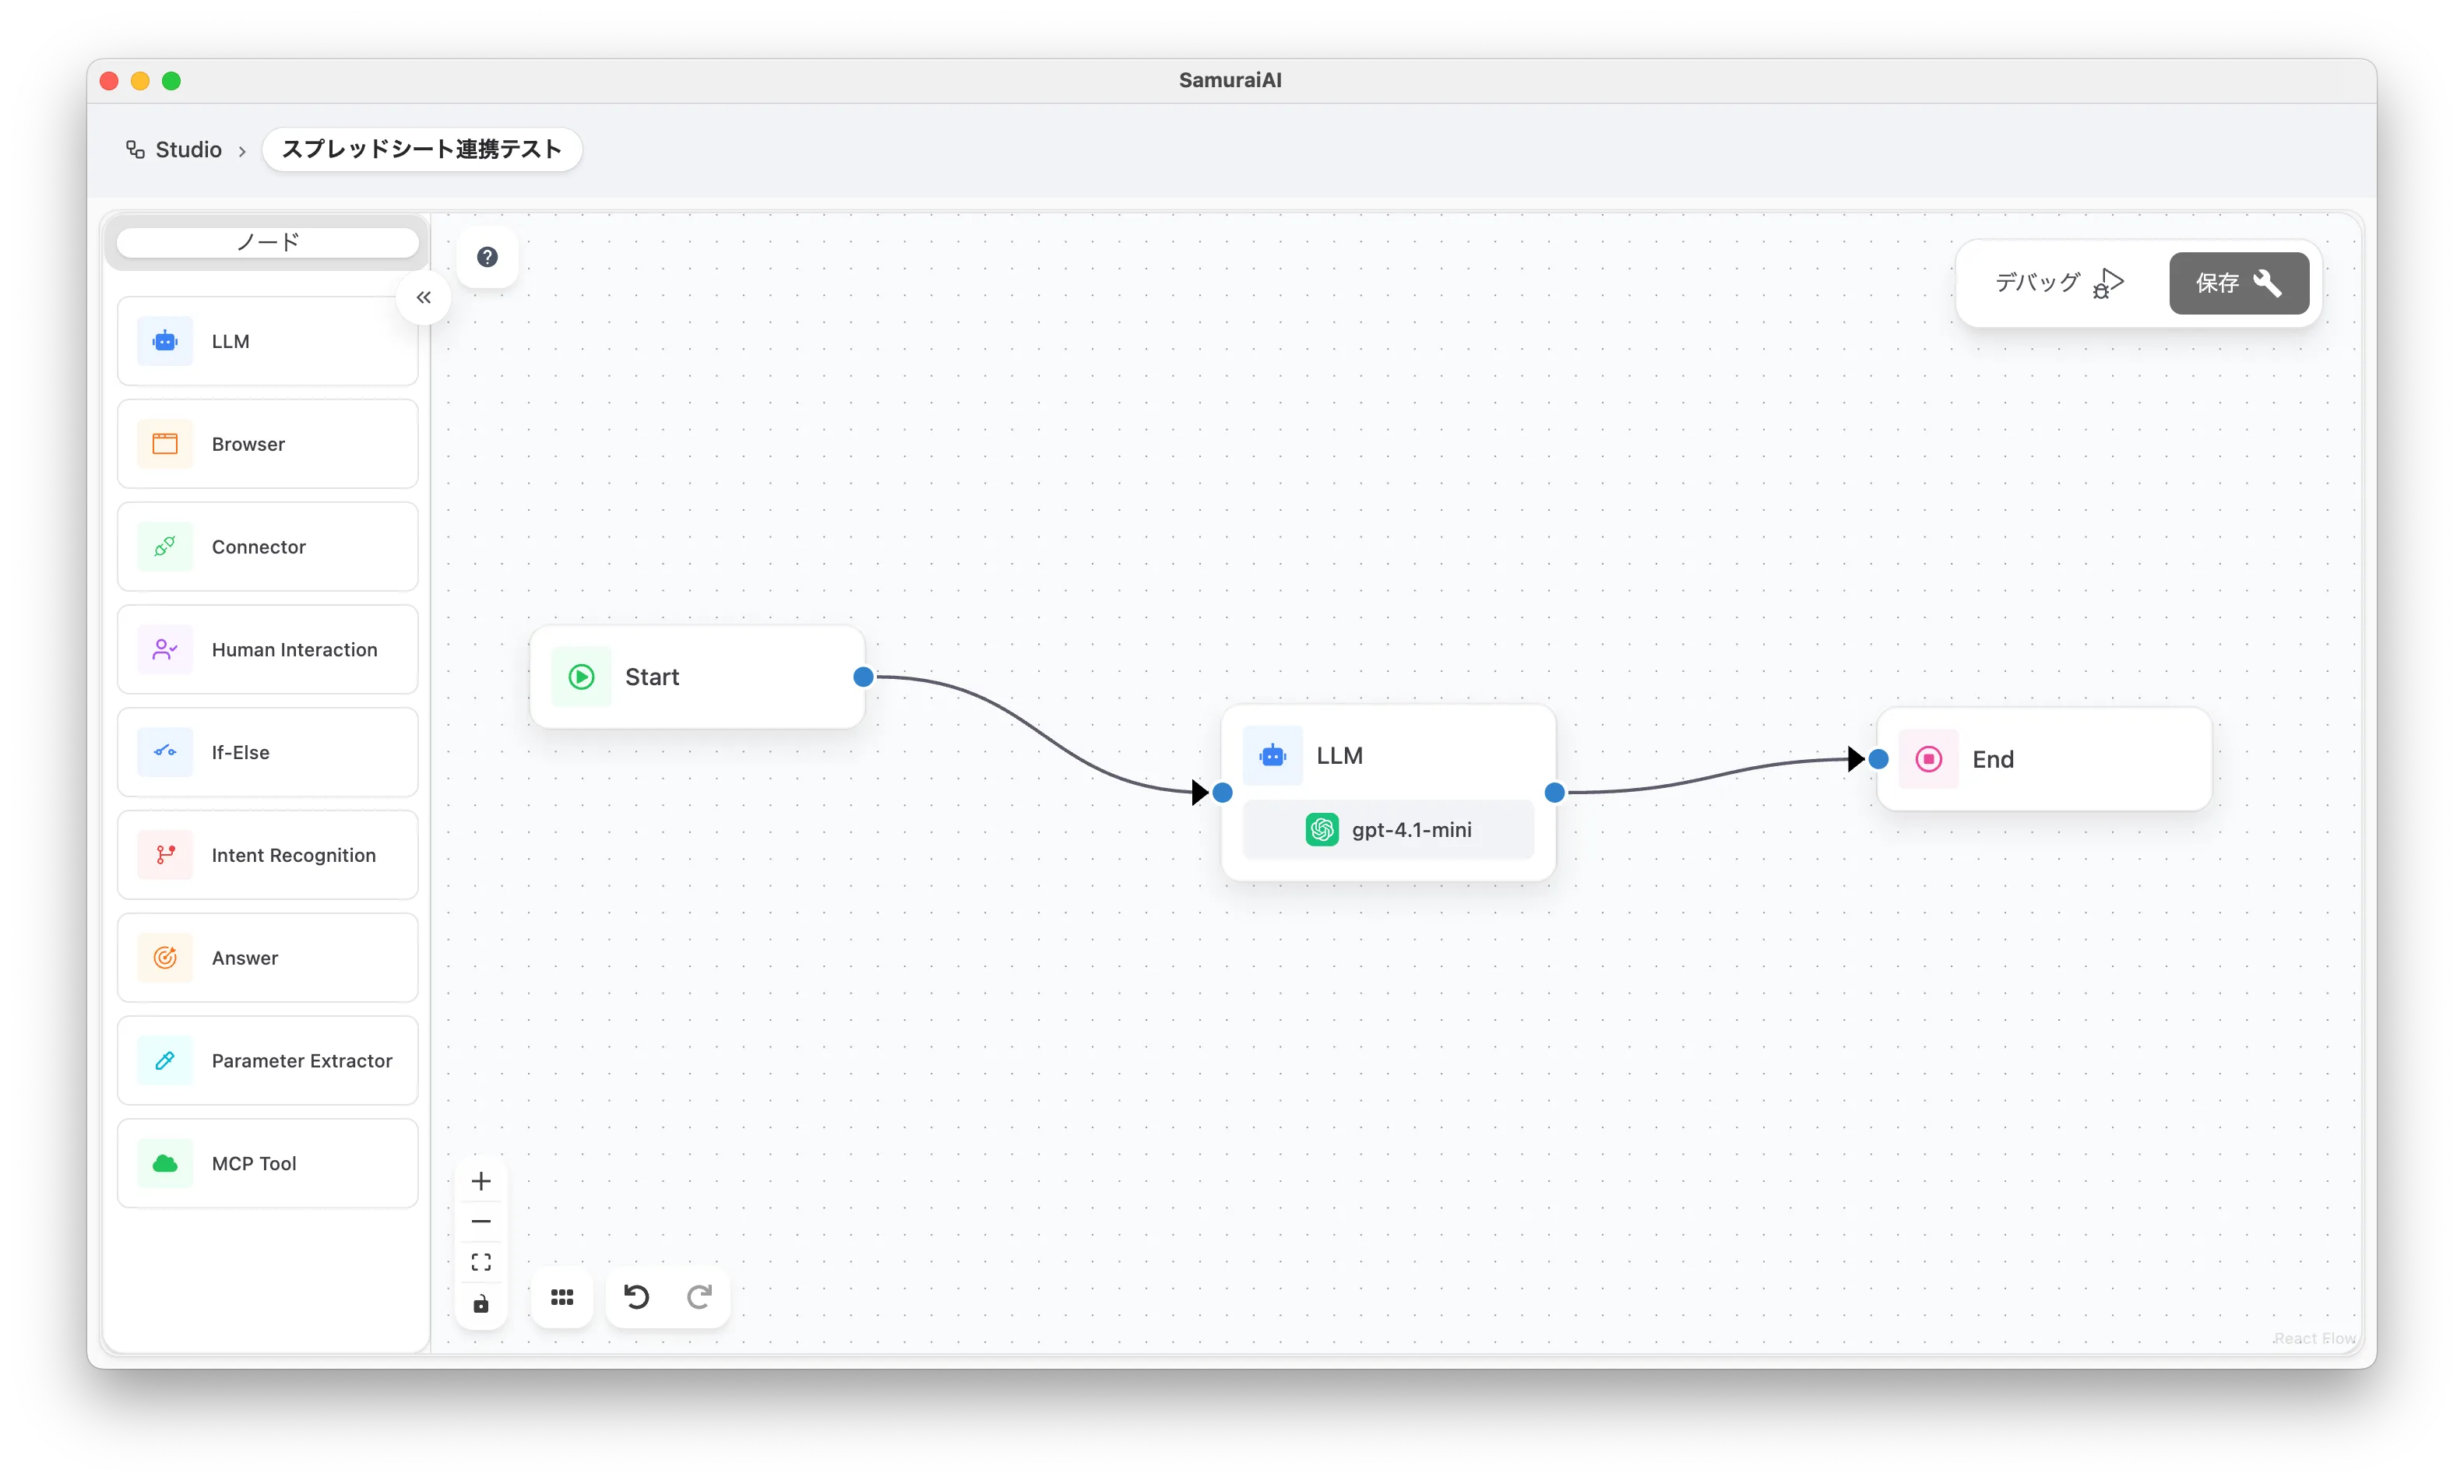Select the スプレッドシート連携テスト breadcrumb
Image resolution: width=2464 pixels, height=1484 pixels.
click(421, 150)
